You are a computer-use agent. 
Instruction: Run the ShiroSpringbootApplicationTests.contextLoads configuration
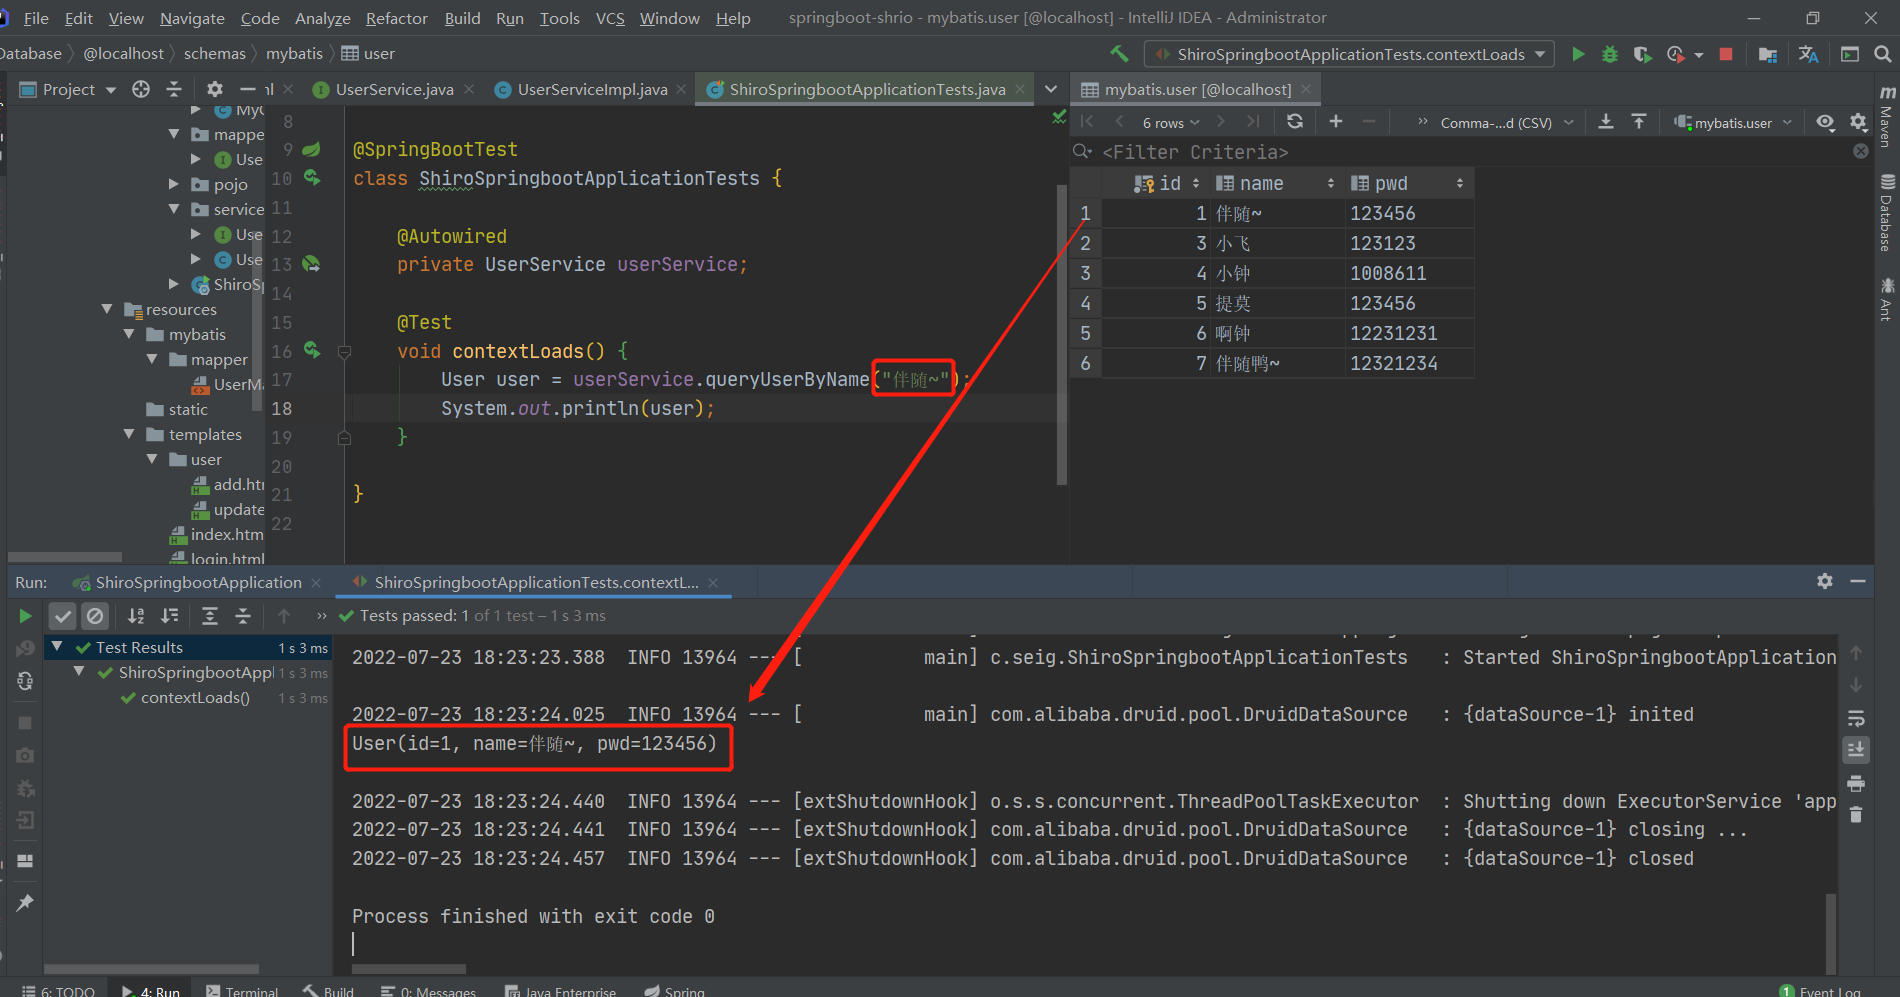[1578, 54]
